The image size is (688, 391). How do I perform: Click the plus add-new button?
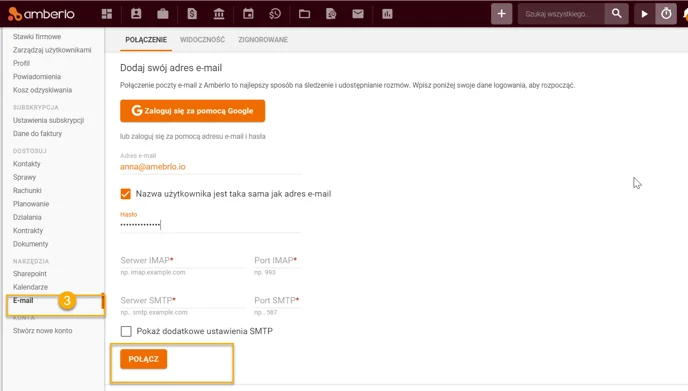click(502, 14)
